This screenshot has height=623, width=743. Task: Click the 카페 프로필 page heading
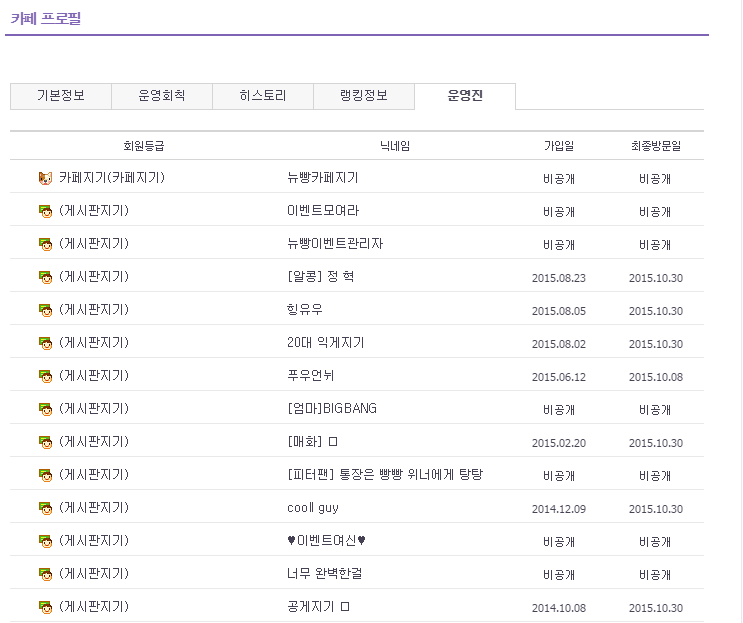pyautogui.click(x=45, y=18)
